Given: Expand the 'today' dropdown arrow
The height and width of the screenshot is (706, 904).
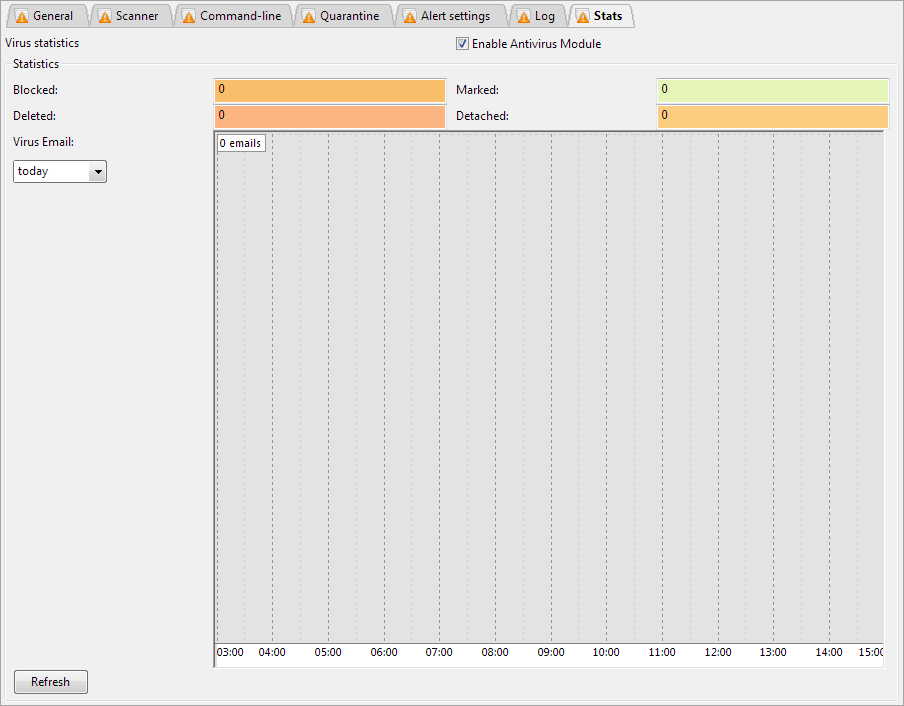Looking at the screenshot, I should coord(97,172).
